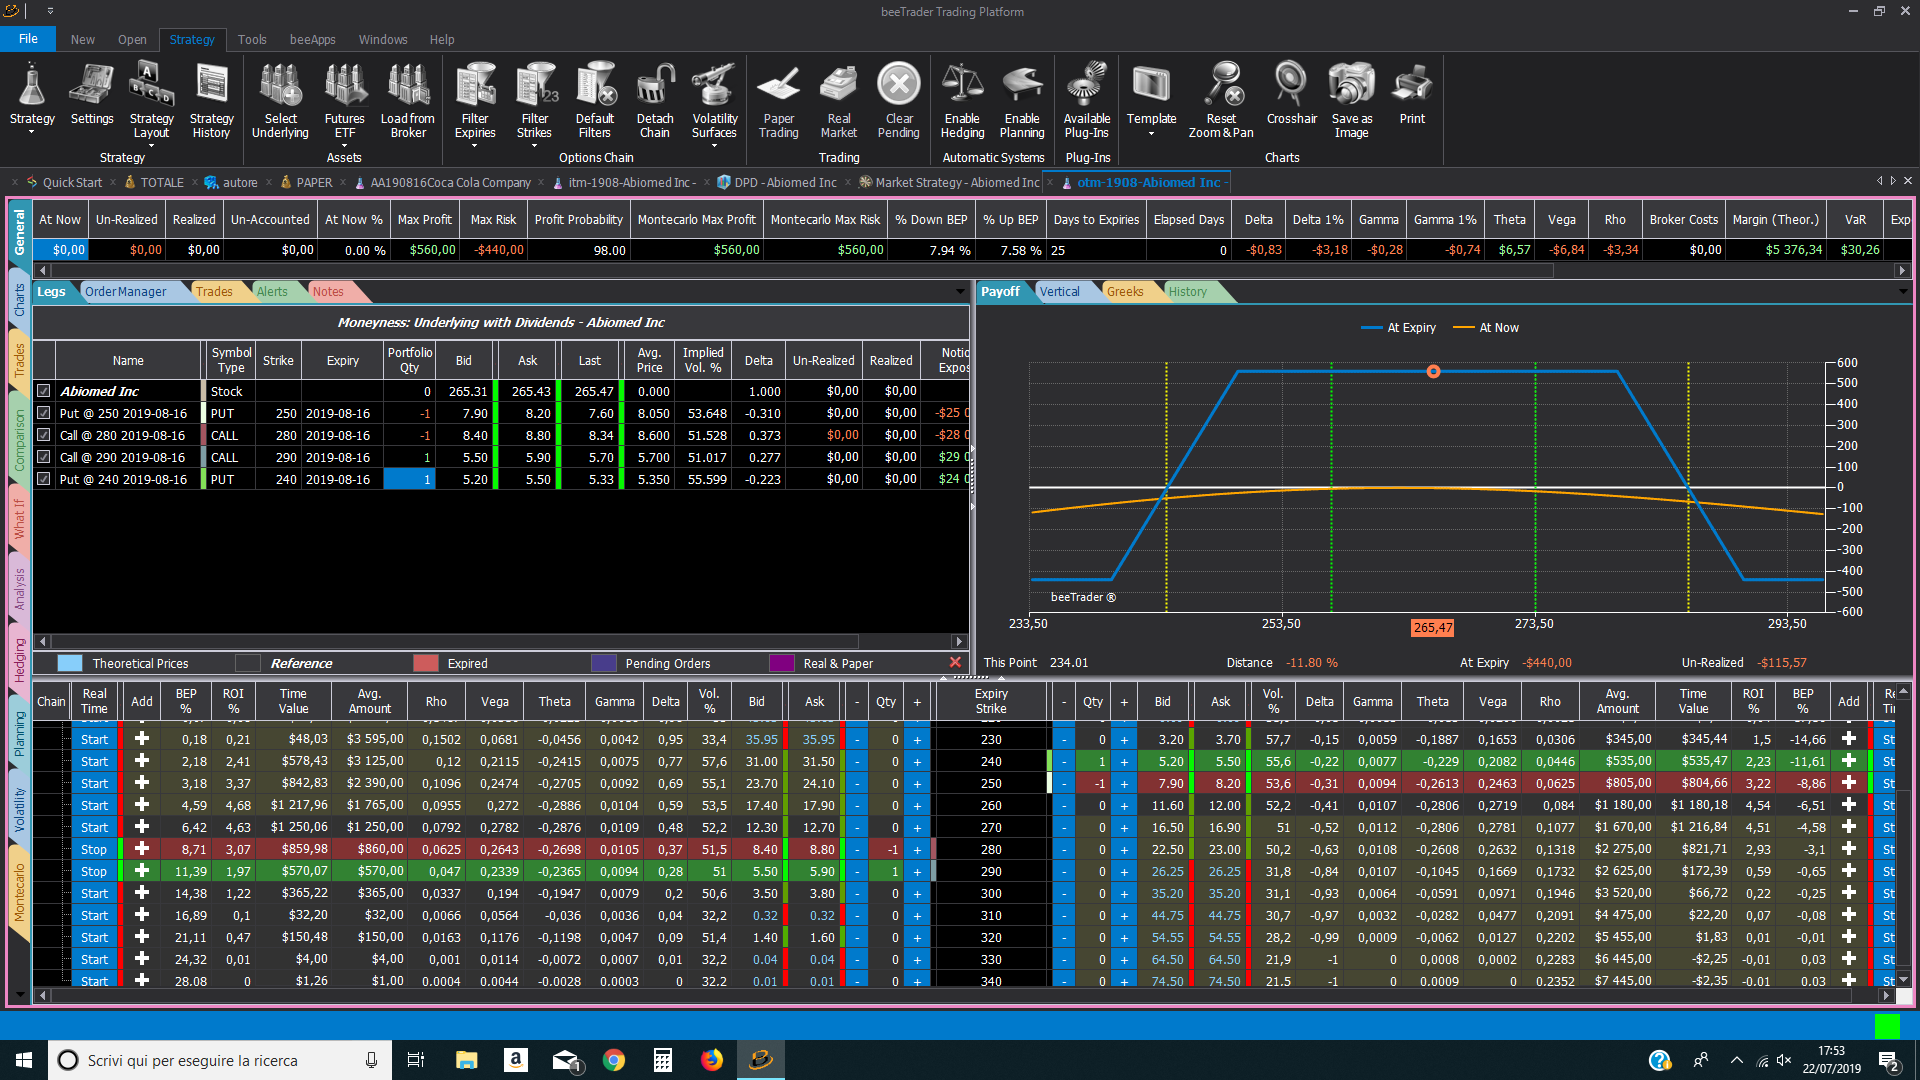
Task: Expand the Strategy ribbon button dropdown
Action: click(32, 133)
